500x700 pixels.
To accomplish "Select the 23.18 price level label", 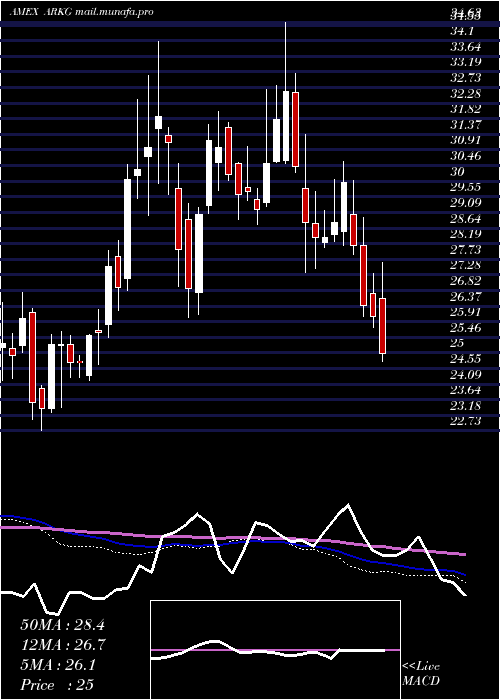I will click(466, 405).
